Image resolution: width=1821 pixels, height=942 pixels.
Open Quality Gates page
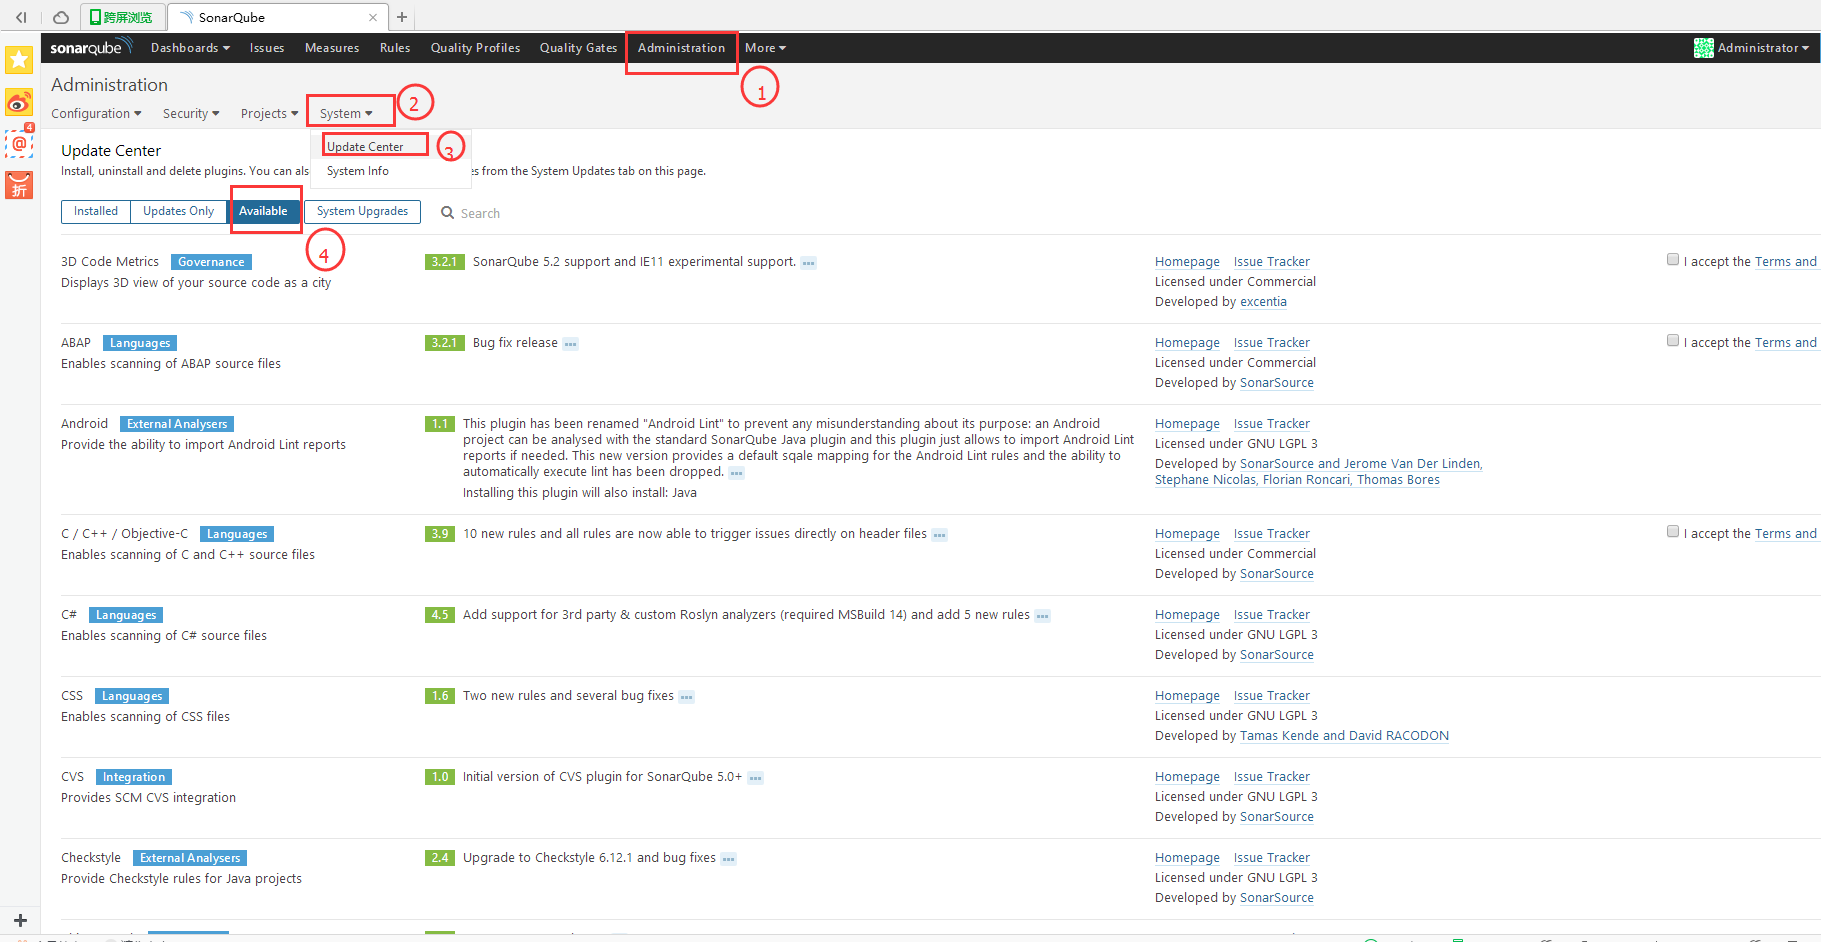coord(578,48)
